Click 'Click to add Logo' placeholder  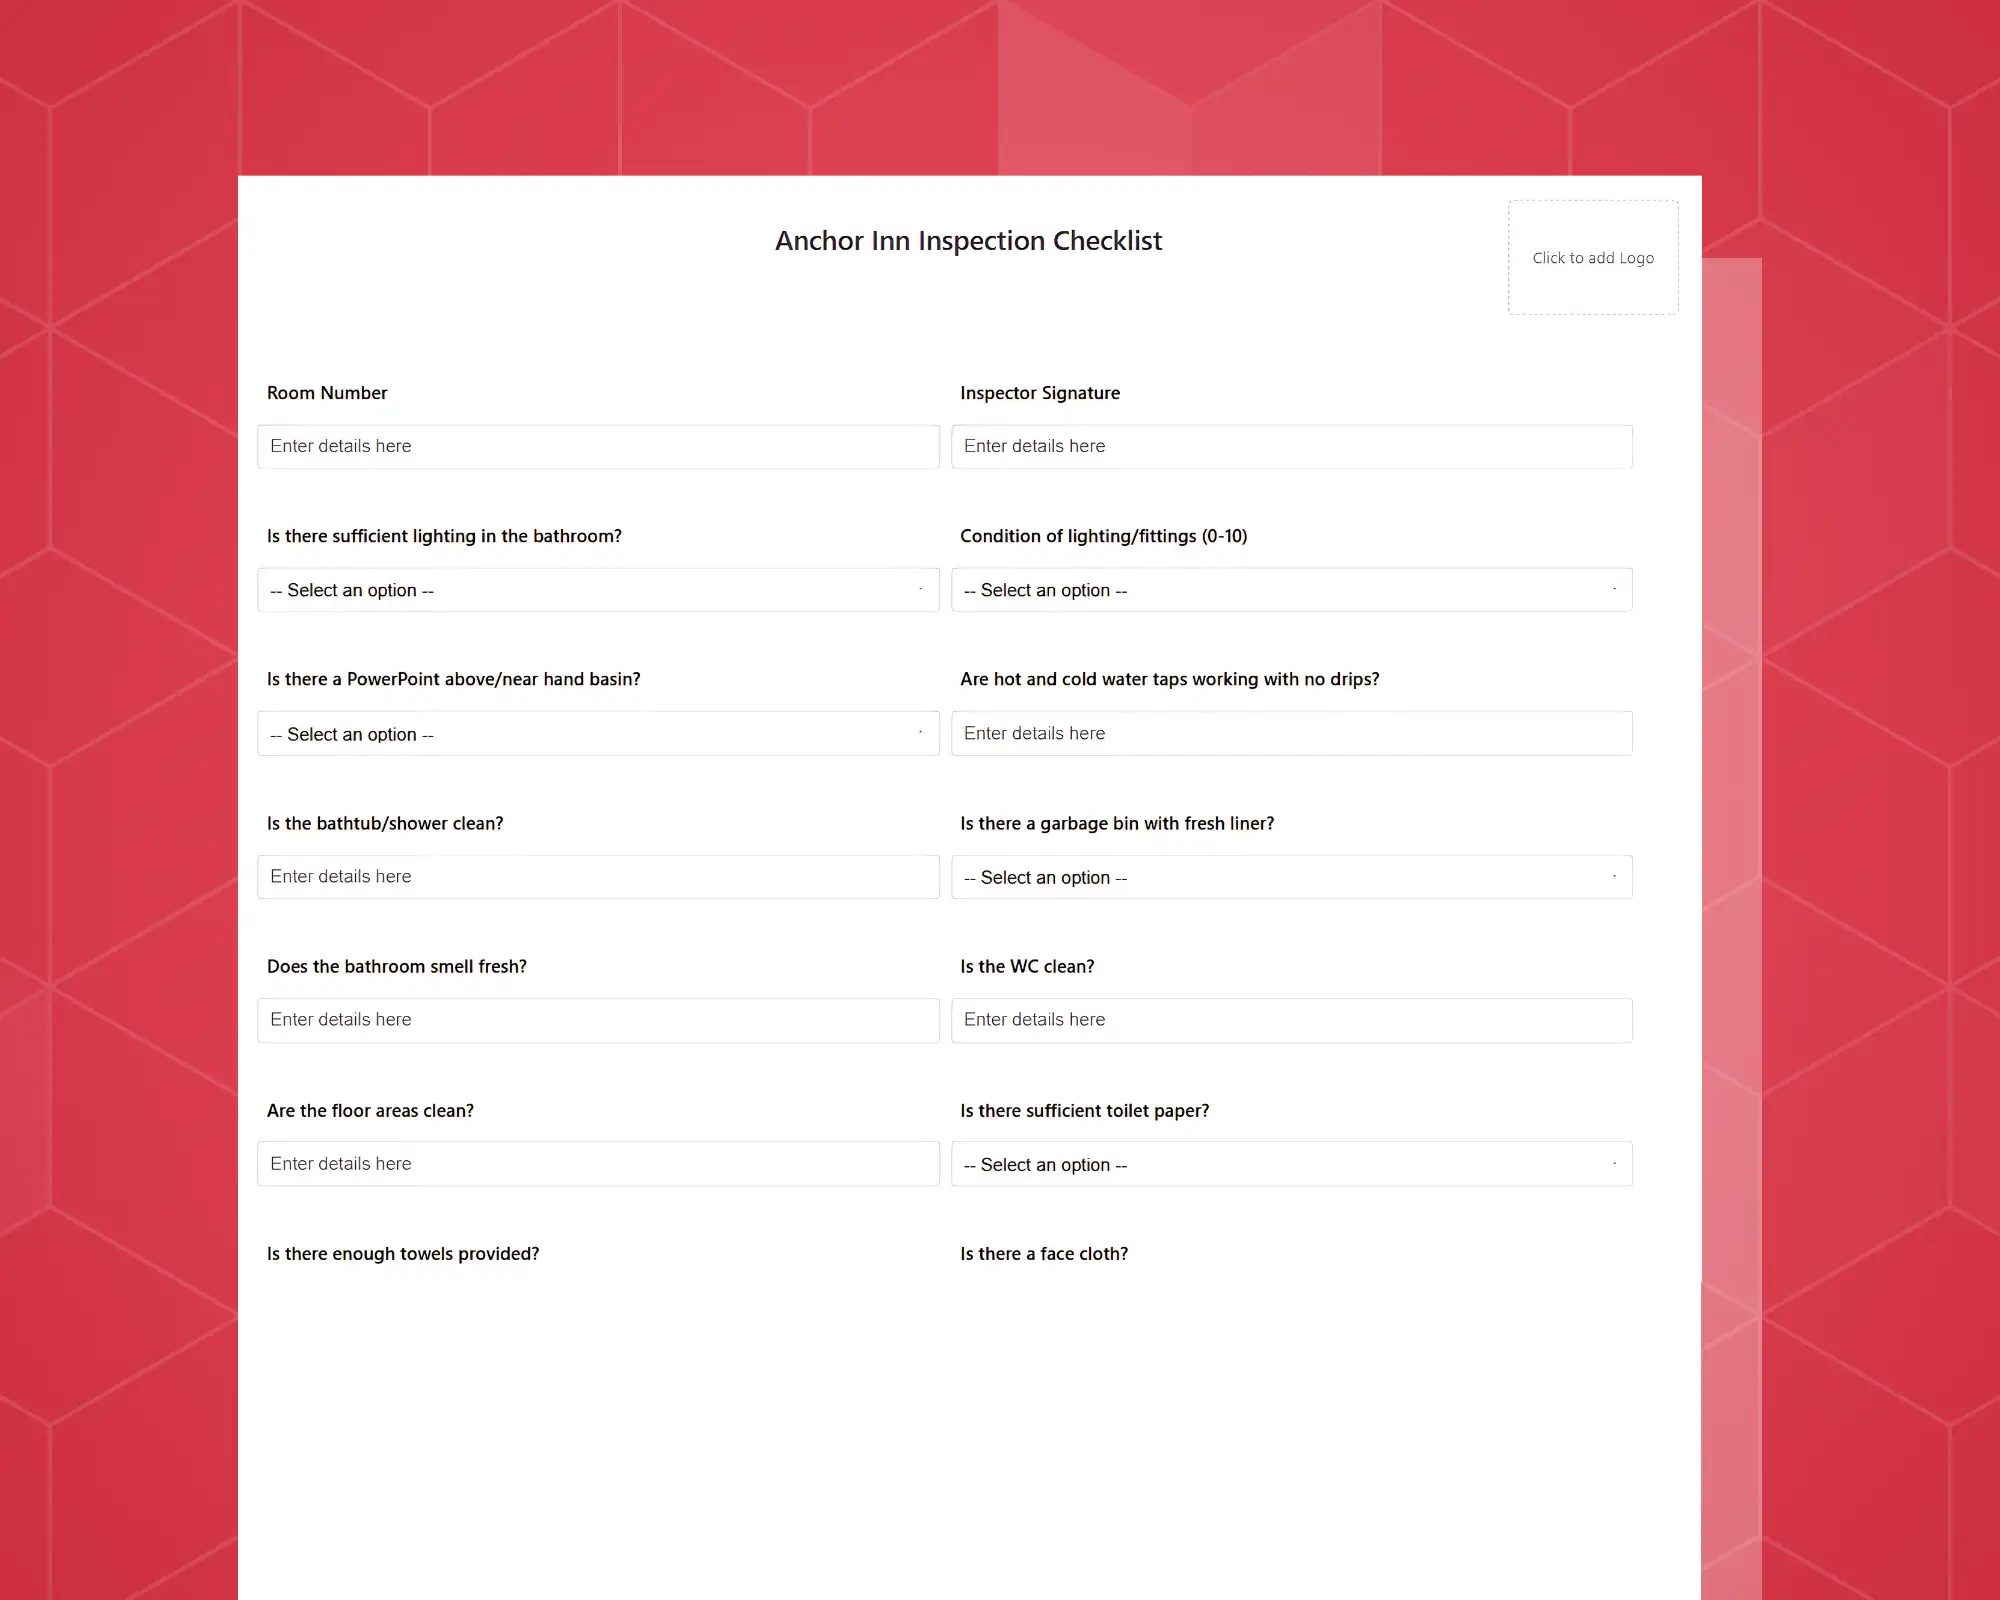pos(1592,256)
